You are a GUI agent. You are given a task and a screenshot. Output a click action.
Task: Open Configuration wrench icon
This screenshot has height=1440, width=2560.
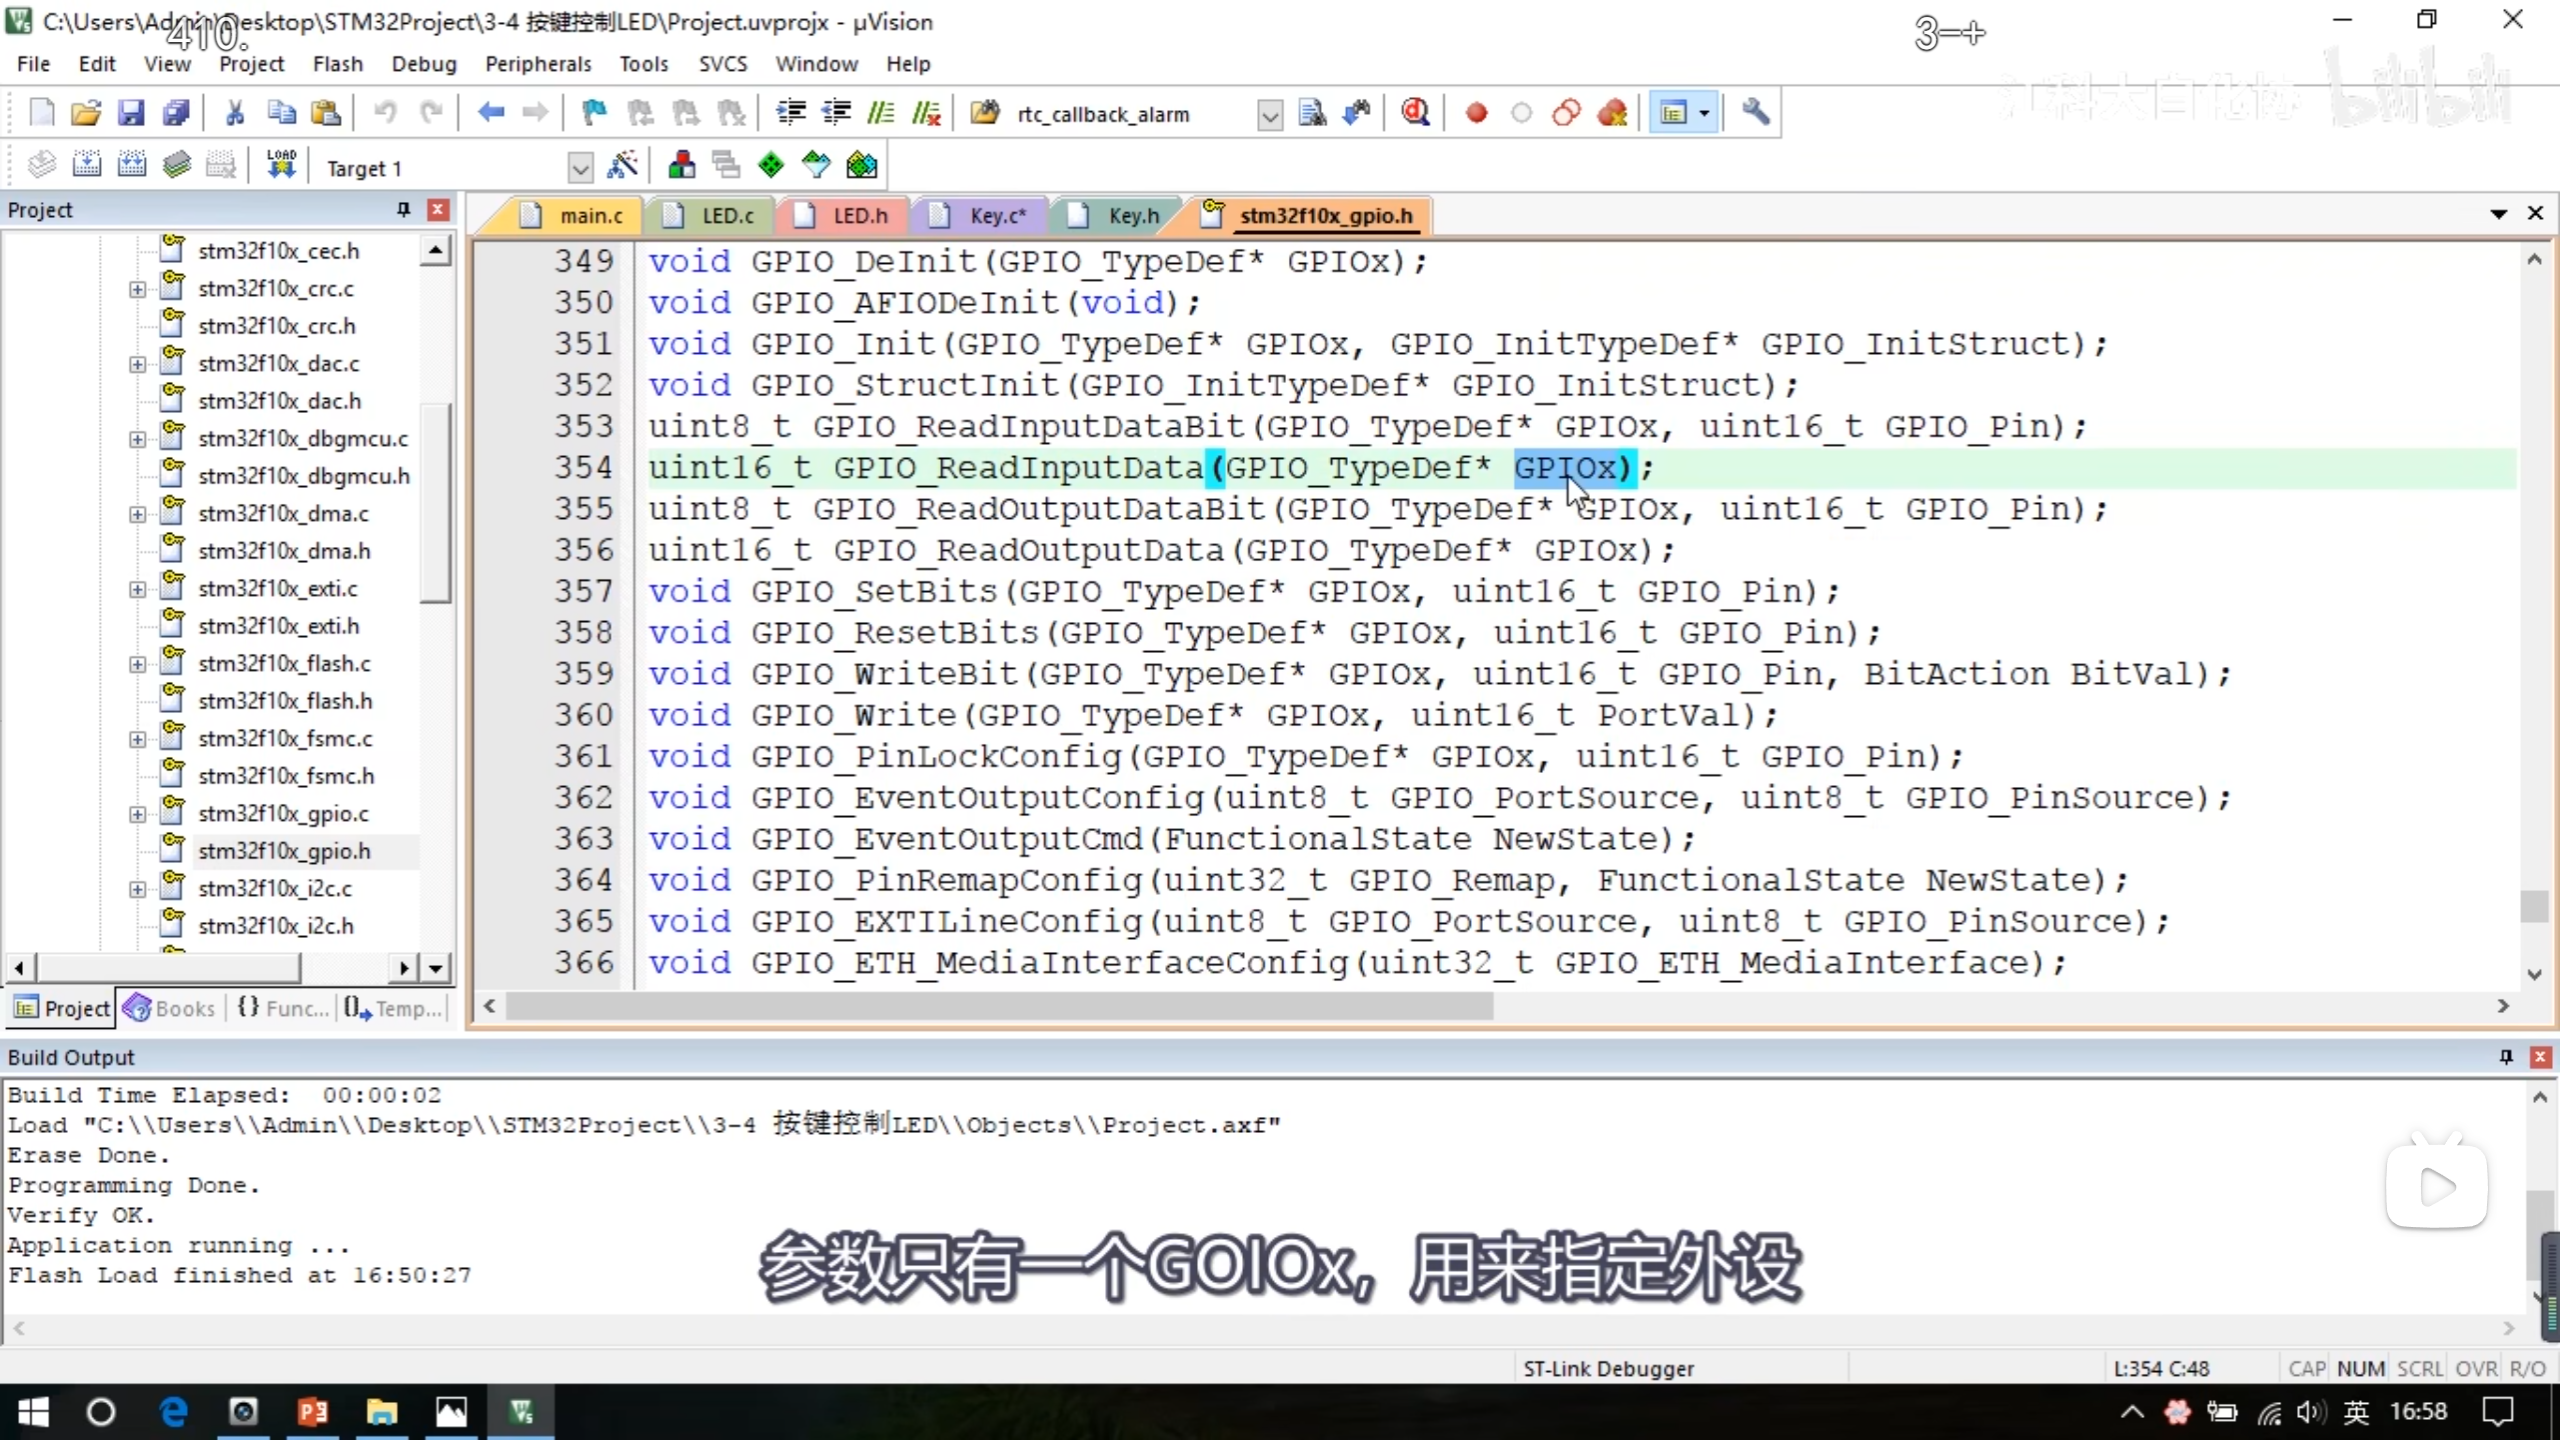pos(1755,113)
